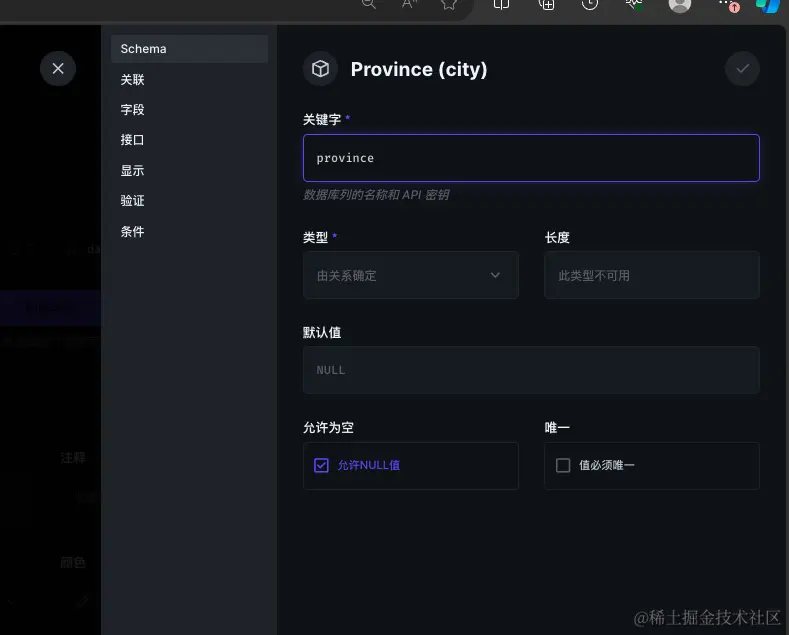Screen dimensions: 789x635
Task: Click the 长度 input field
Action: click(x=652, y=275)
